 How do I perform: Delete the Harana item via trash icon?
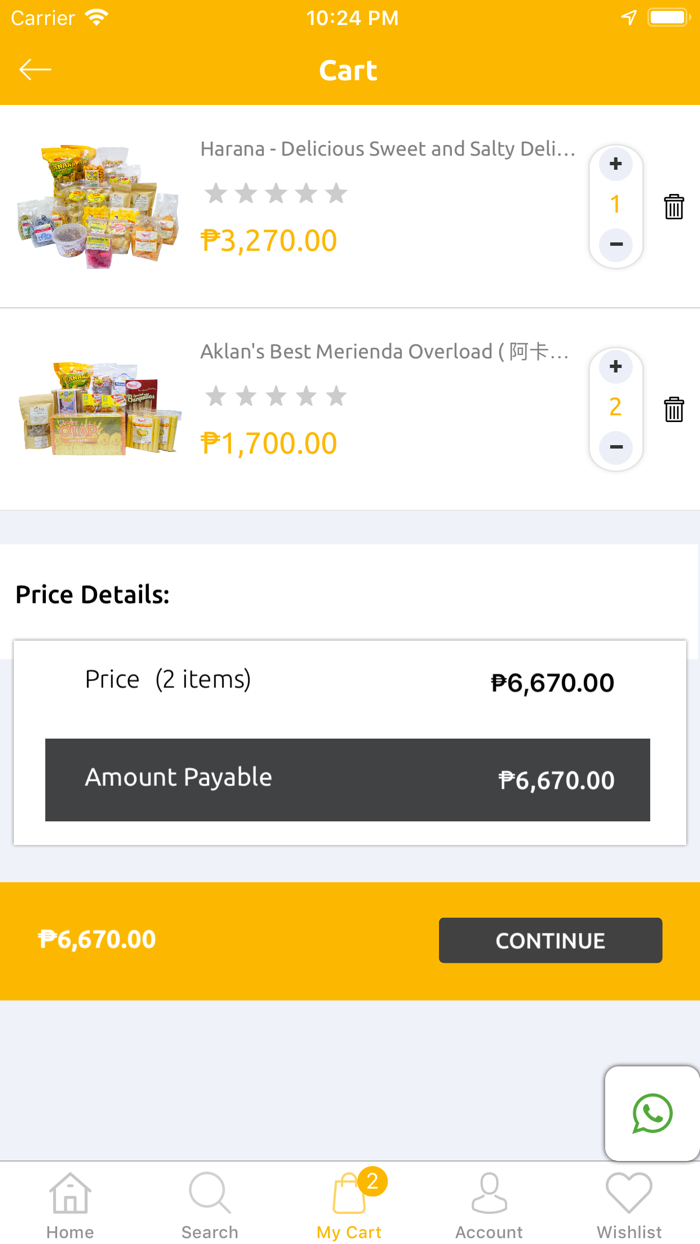point(675,206)
